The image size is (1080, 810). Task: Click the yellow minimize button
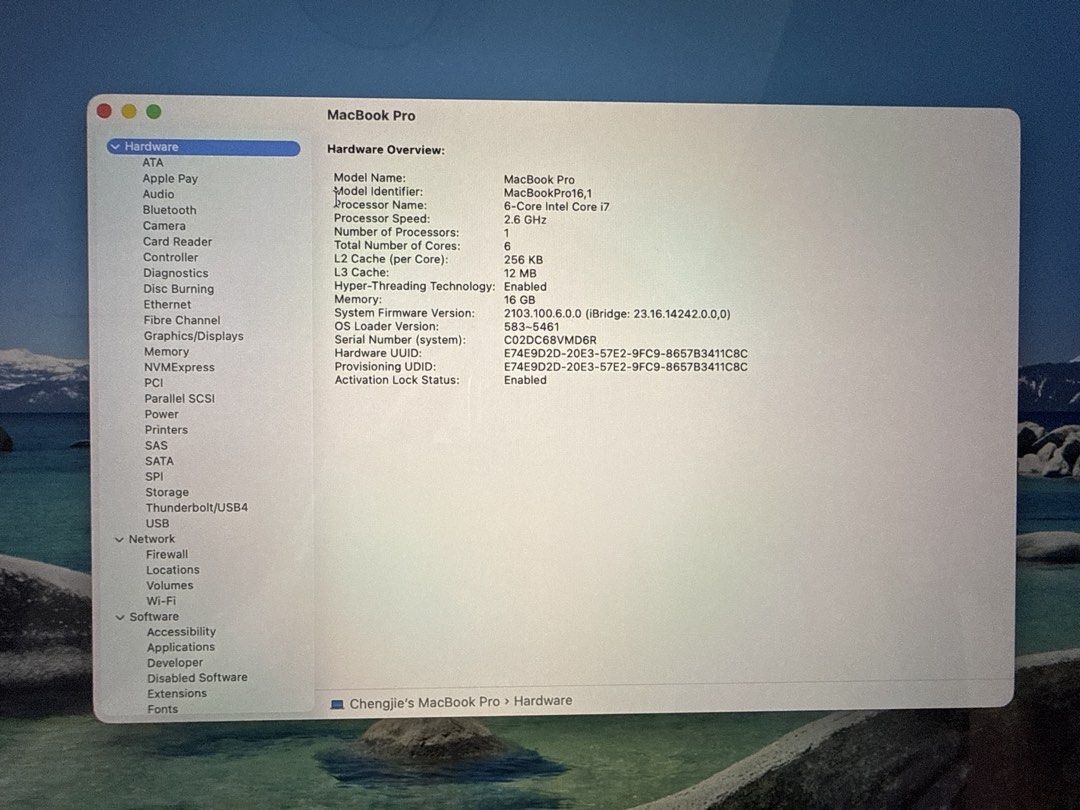129,112
